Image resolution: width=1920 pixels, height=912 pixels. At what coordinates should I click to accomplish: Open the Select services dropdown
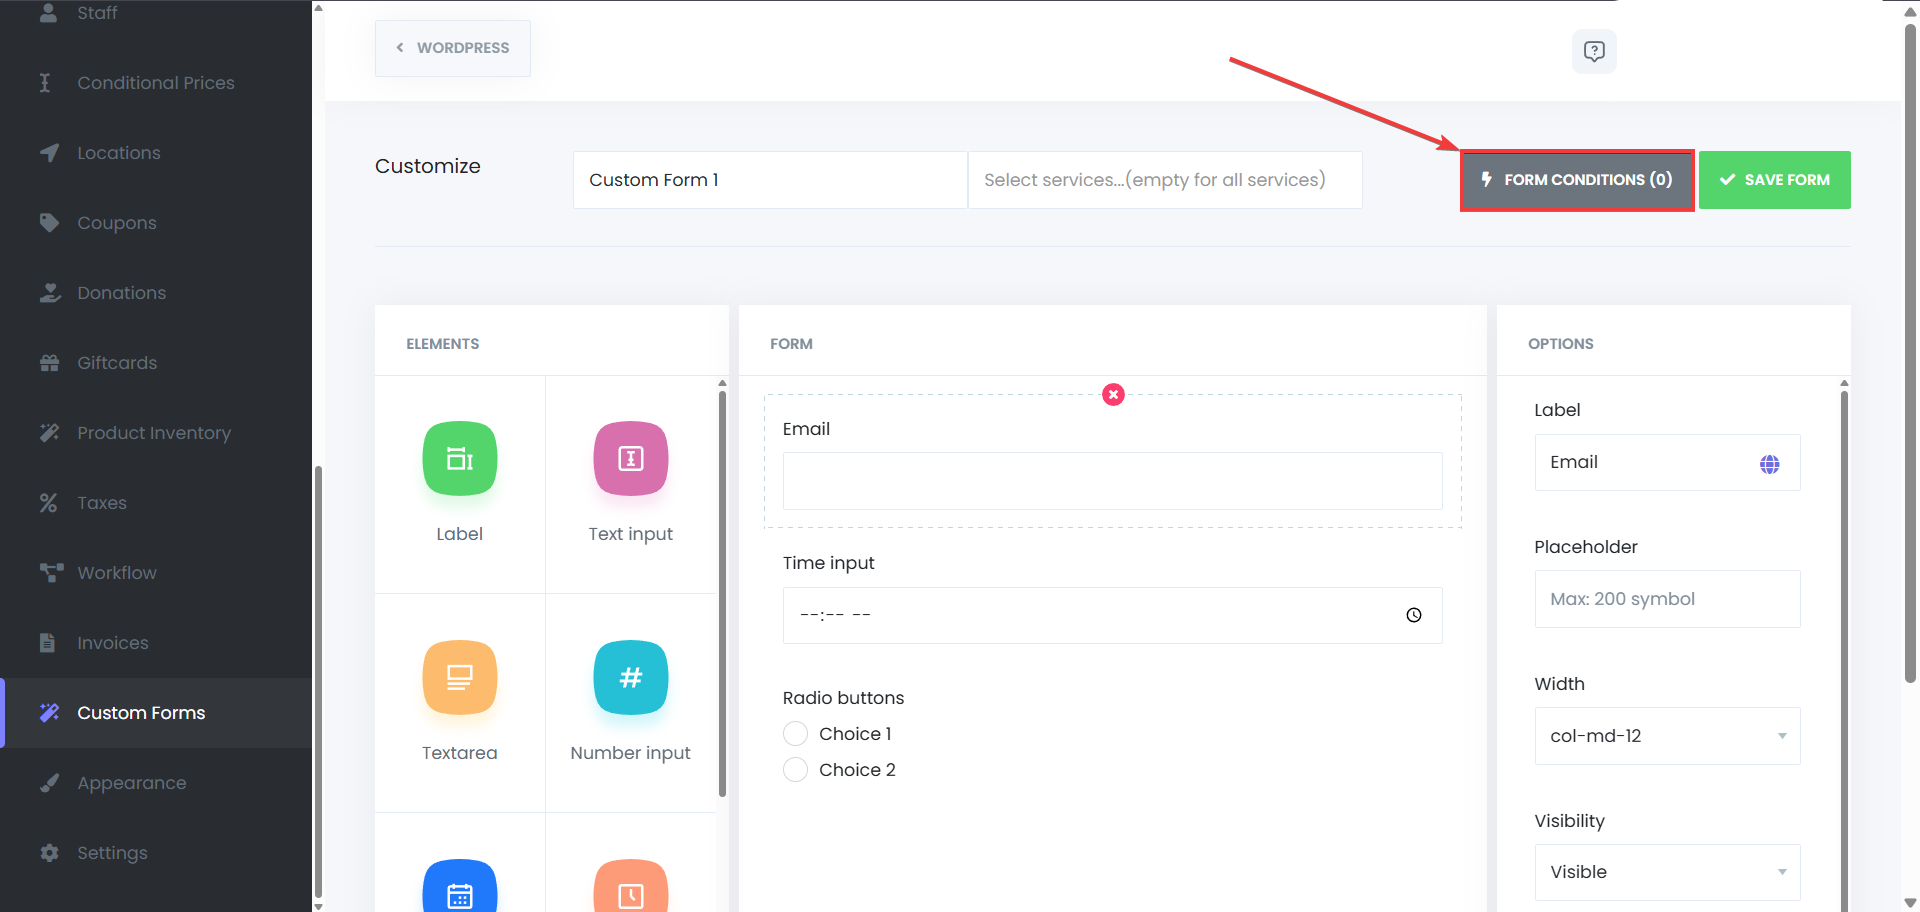(1164, 180)
